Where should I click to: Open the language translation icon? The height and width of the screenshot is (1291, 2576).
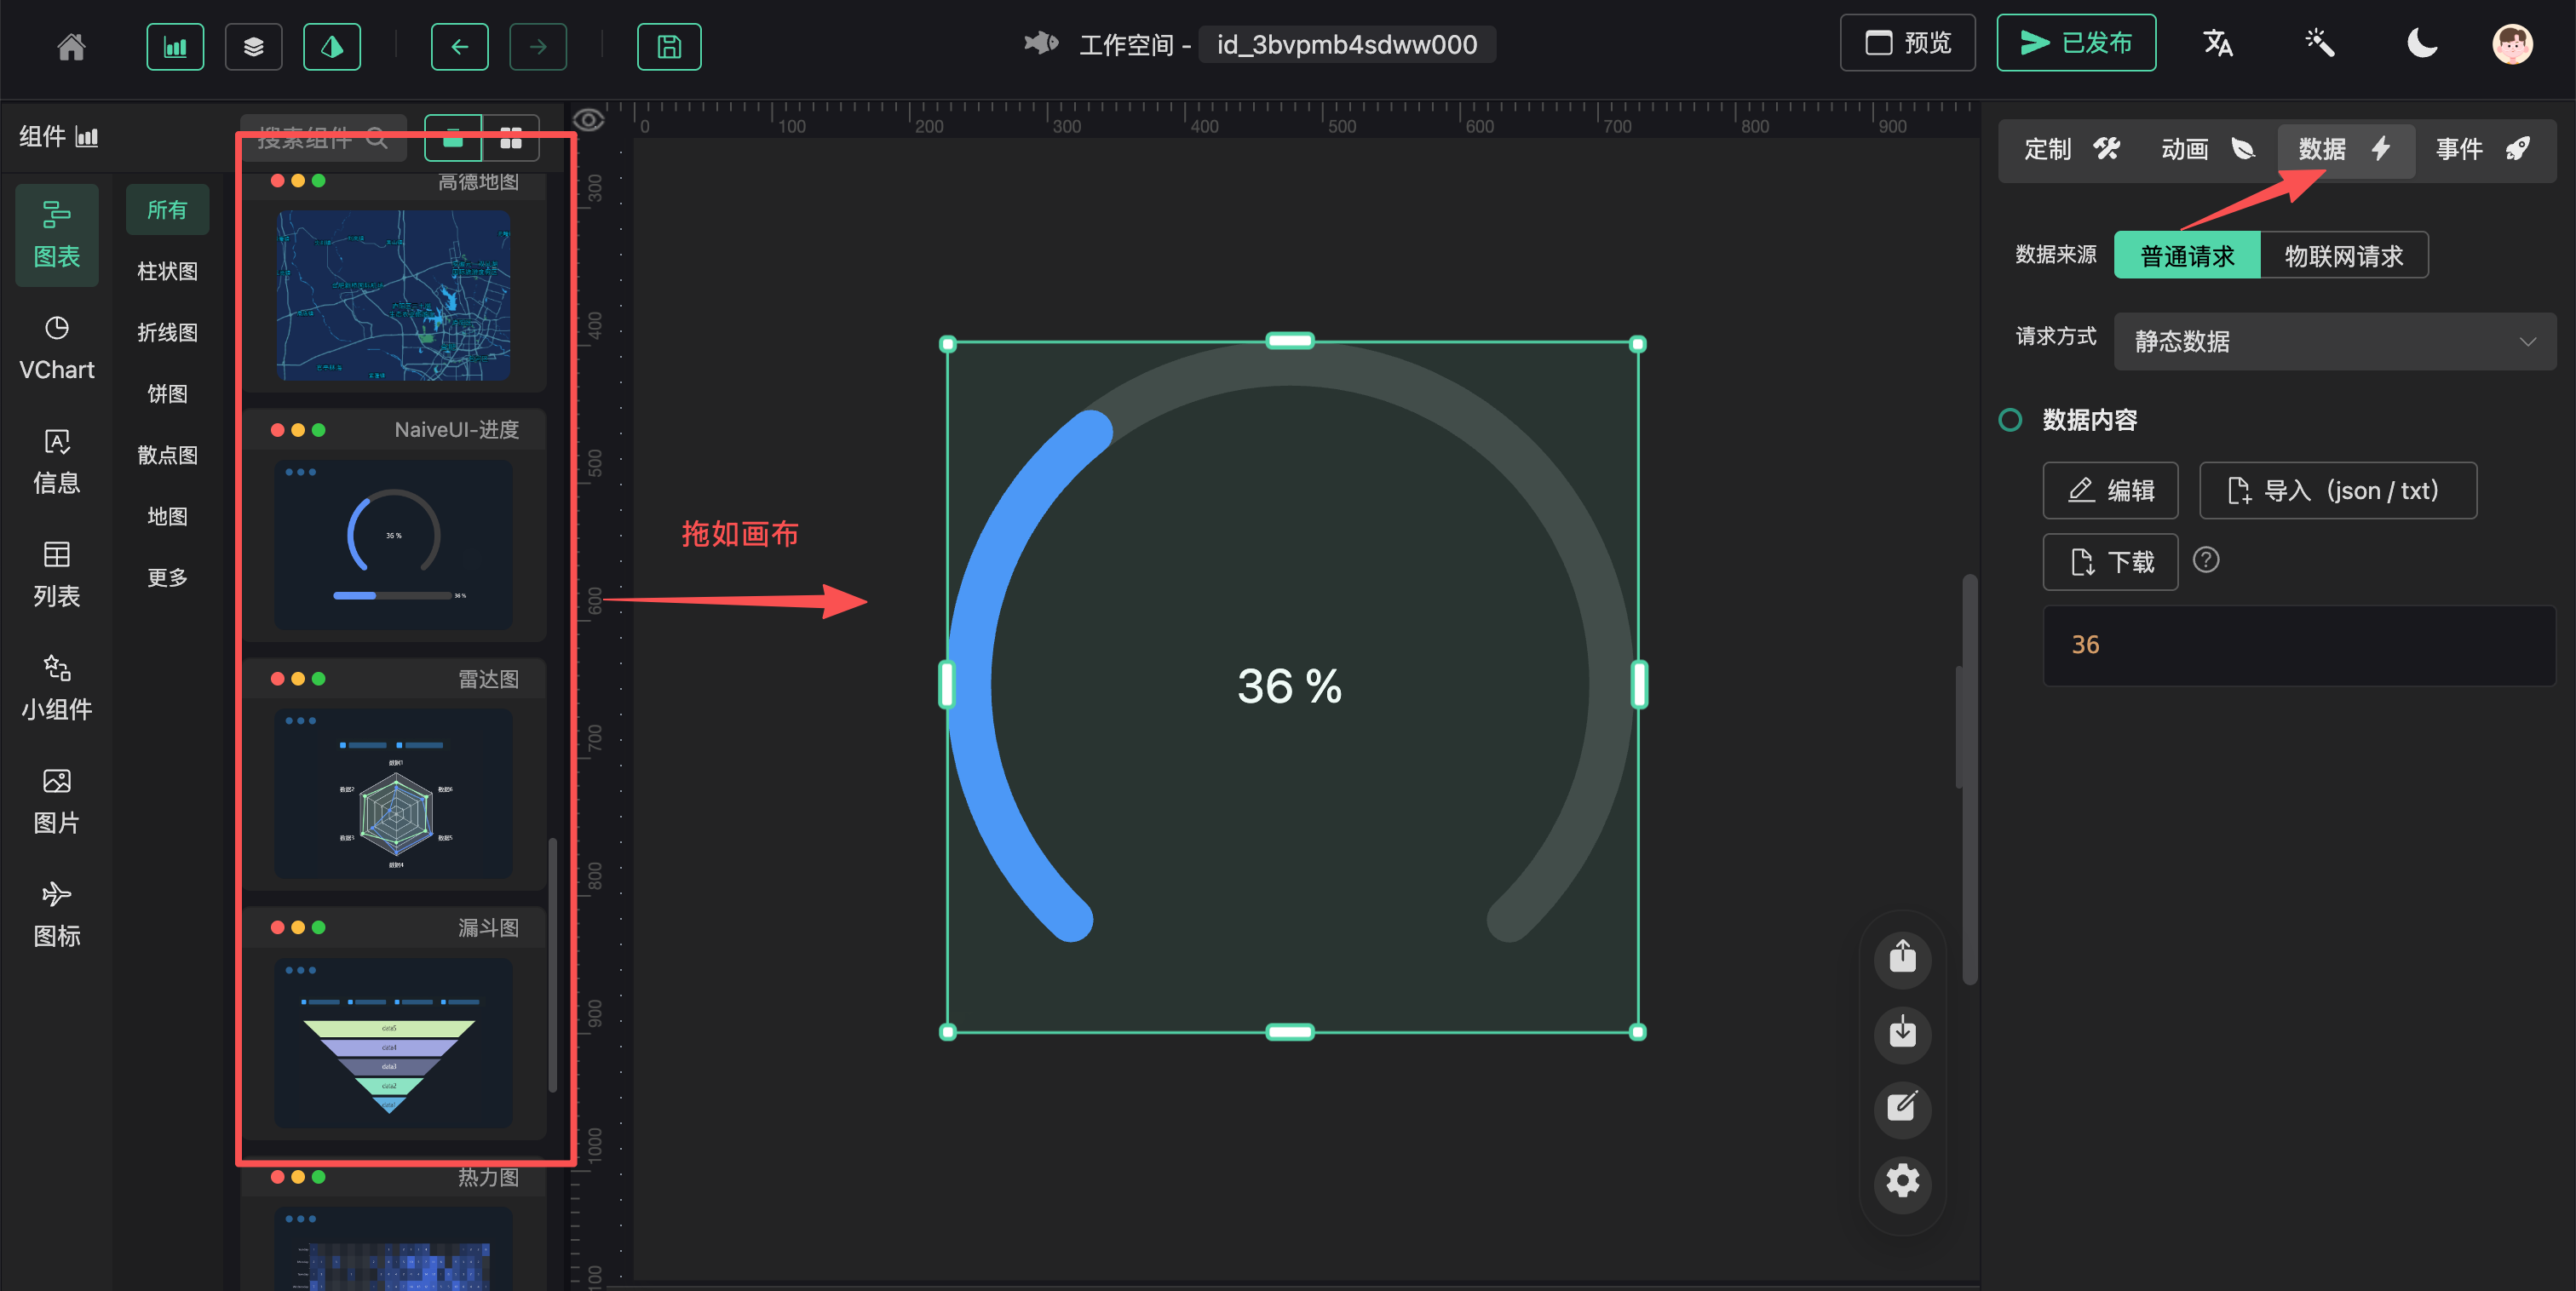[2217, 44]
